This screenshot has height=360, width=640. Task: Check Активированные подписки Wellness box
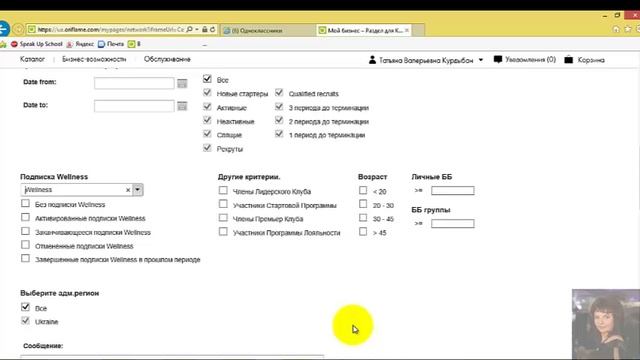coord(25,217)
